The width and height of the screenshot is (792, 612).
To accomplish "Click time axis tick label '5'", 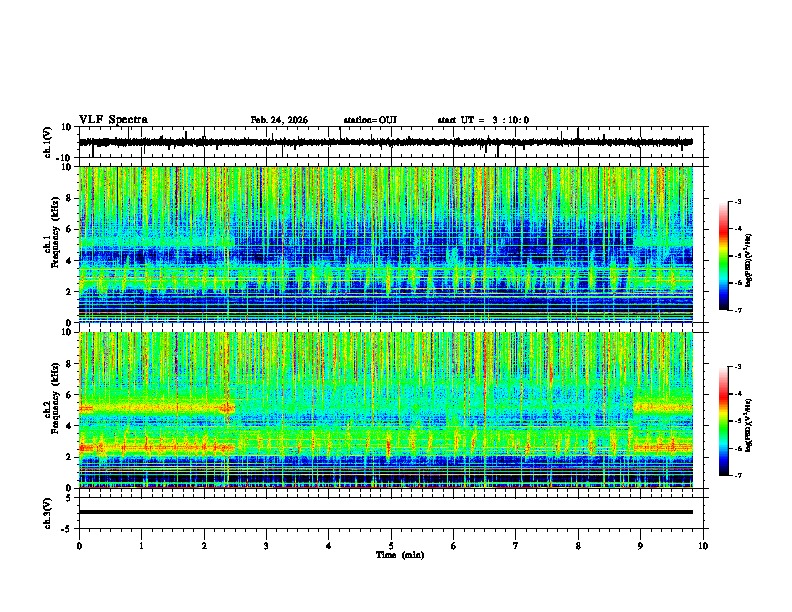I will pos(391,545).
